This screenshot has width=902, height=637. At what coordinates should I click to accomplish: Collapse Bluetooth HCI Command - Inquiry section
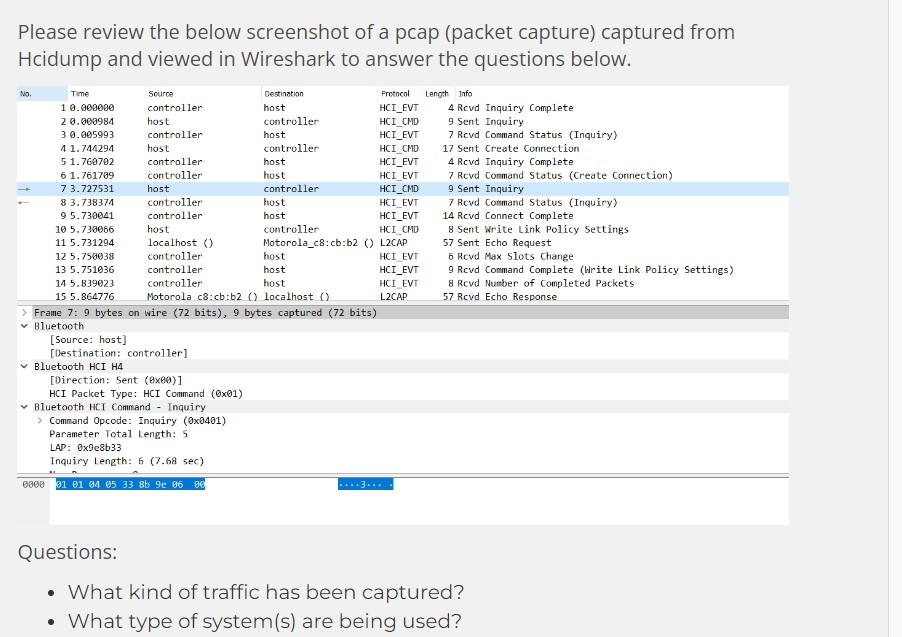24,407
